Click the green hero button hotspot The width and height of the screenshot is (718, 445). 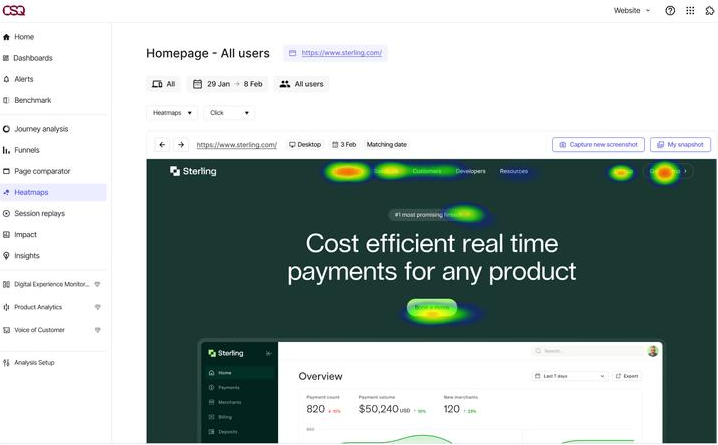coord(432,308)
